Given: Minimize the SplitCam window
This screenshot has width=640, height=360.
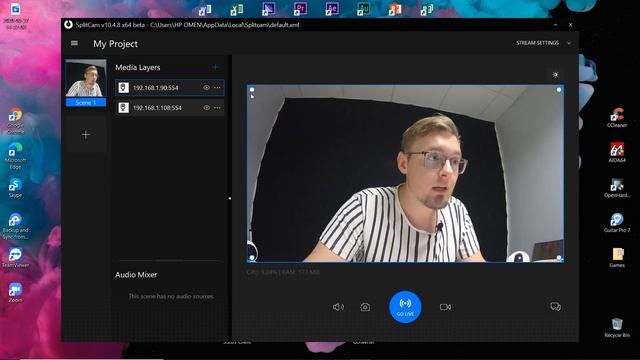Looking at the screenshot, I should click(x=556, y=25).
